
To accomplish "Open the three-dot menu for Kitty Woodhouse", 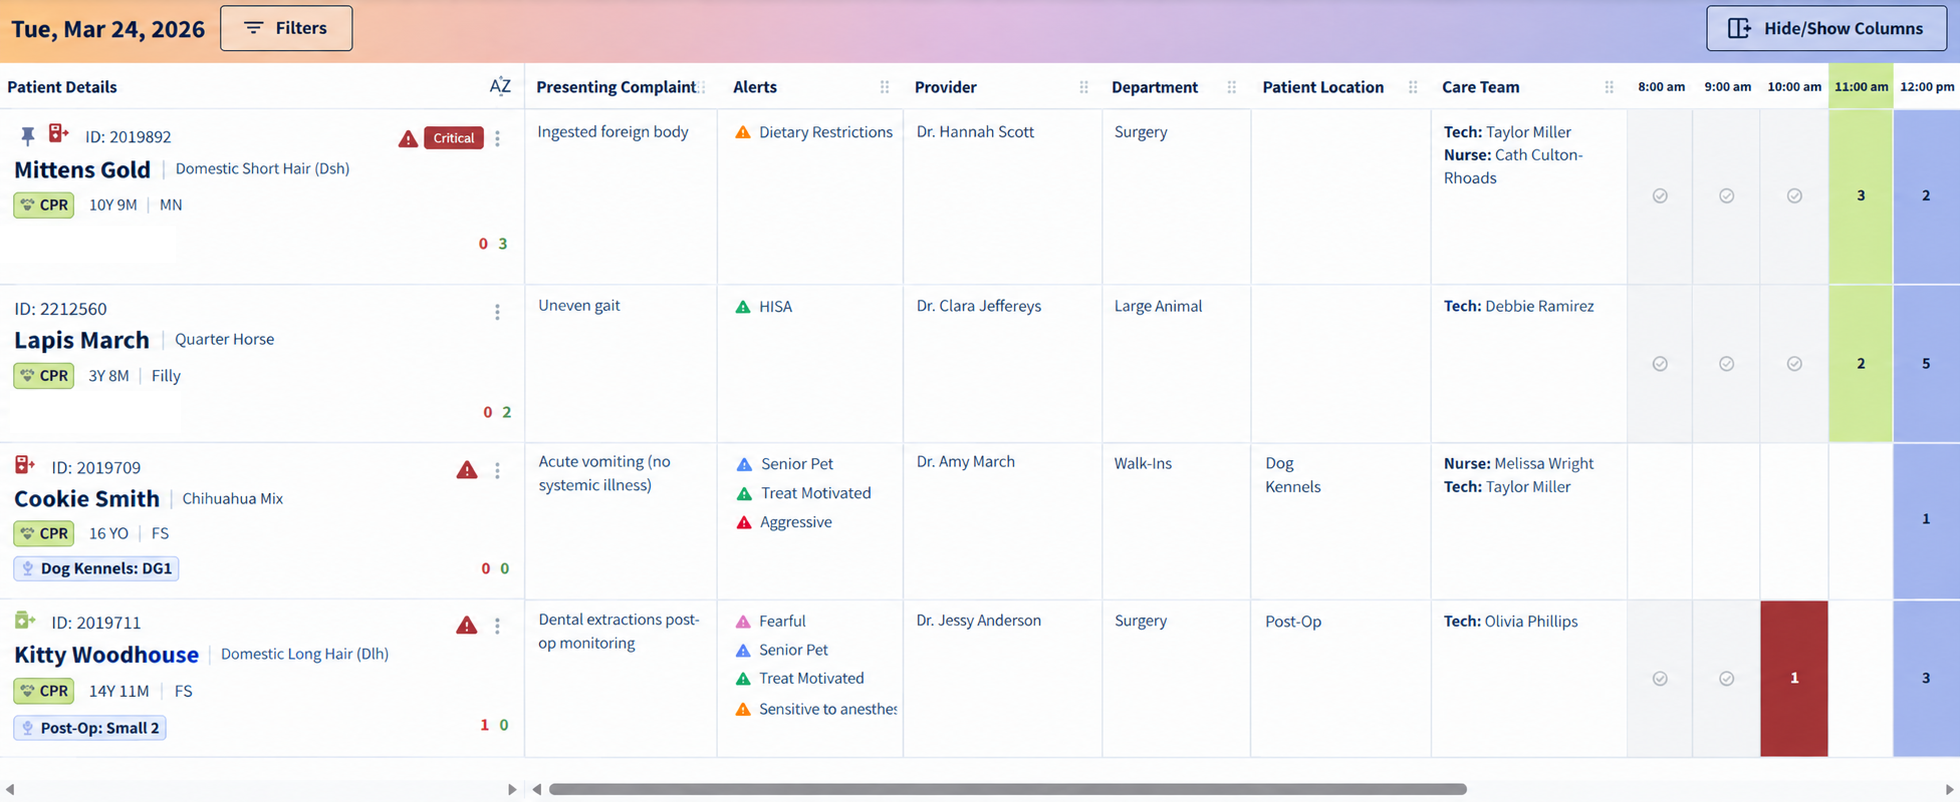I will click(497, 626).
